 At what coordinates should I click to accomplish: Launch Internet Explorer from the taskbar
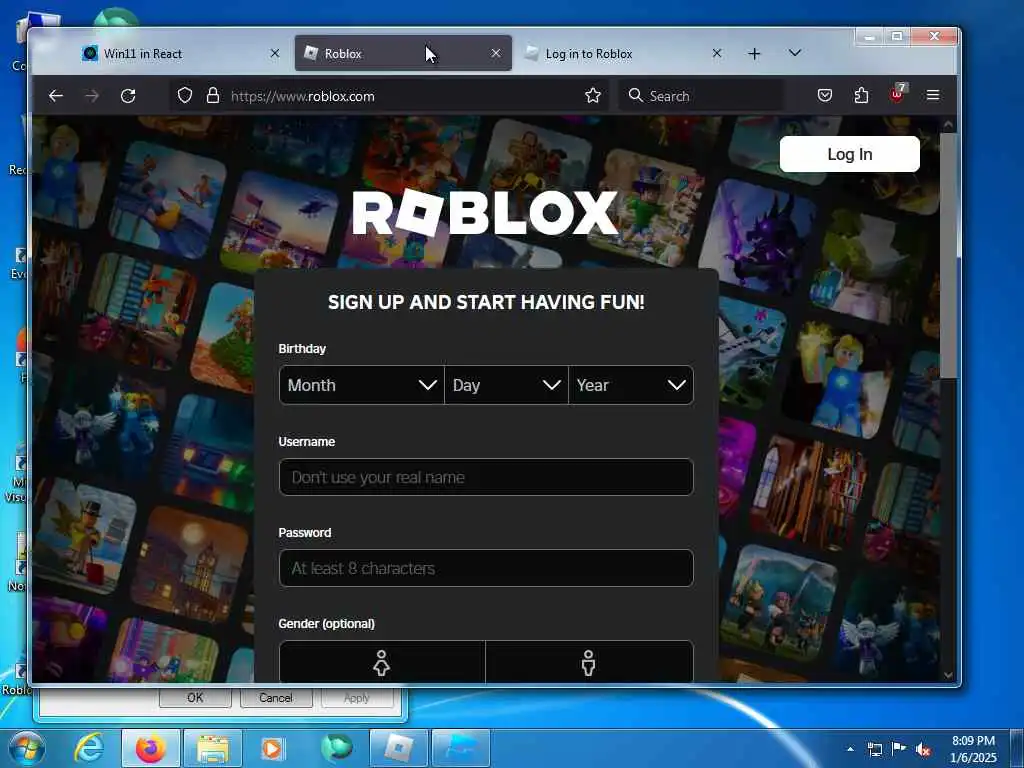[x=88, y=748]
